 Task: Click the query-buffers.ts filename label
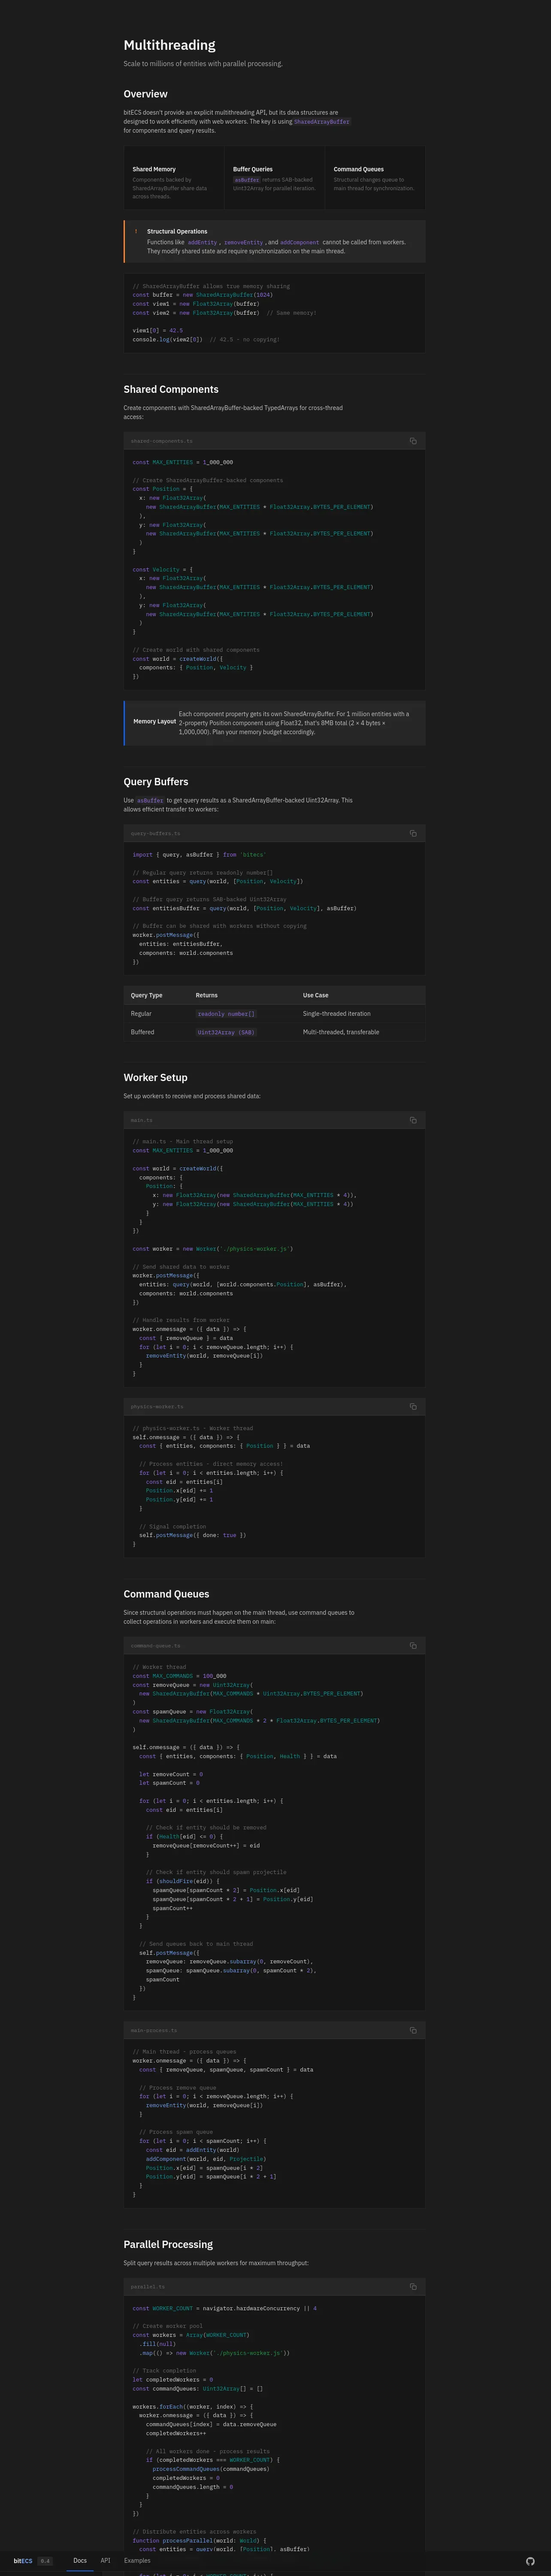tap(156, 833)
